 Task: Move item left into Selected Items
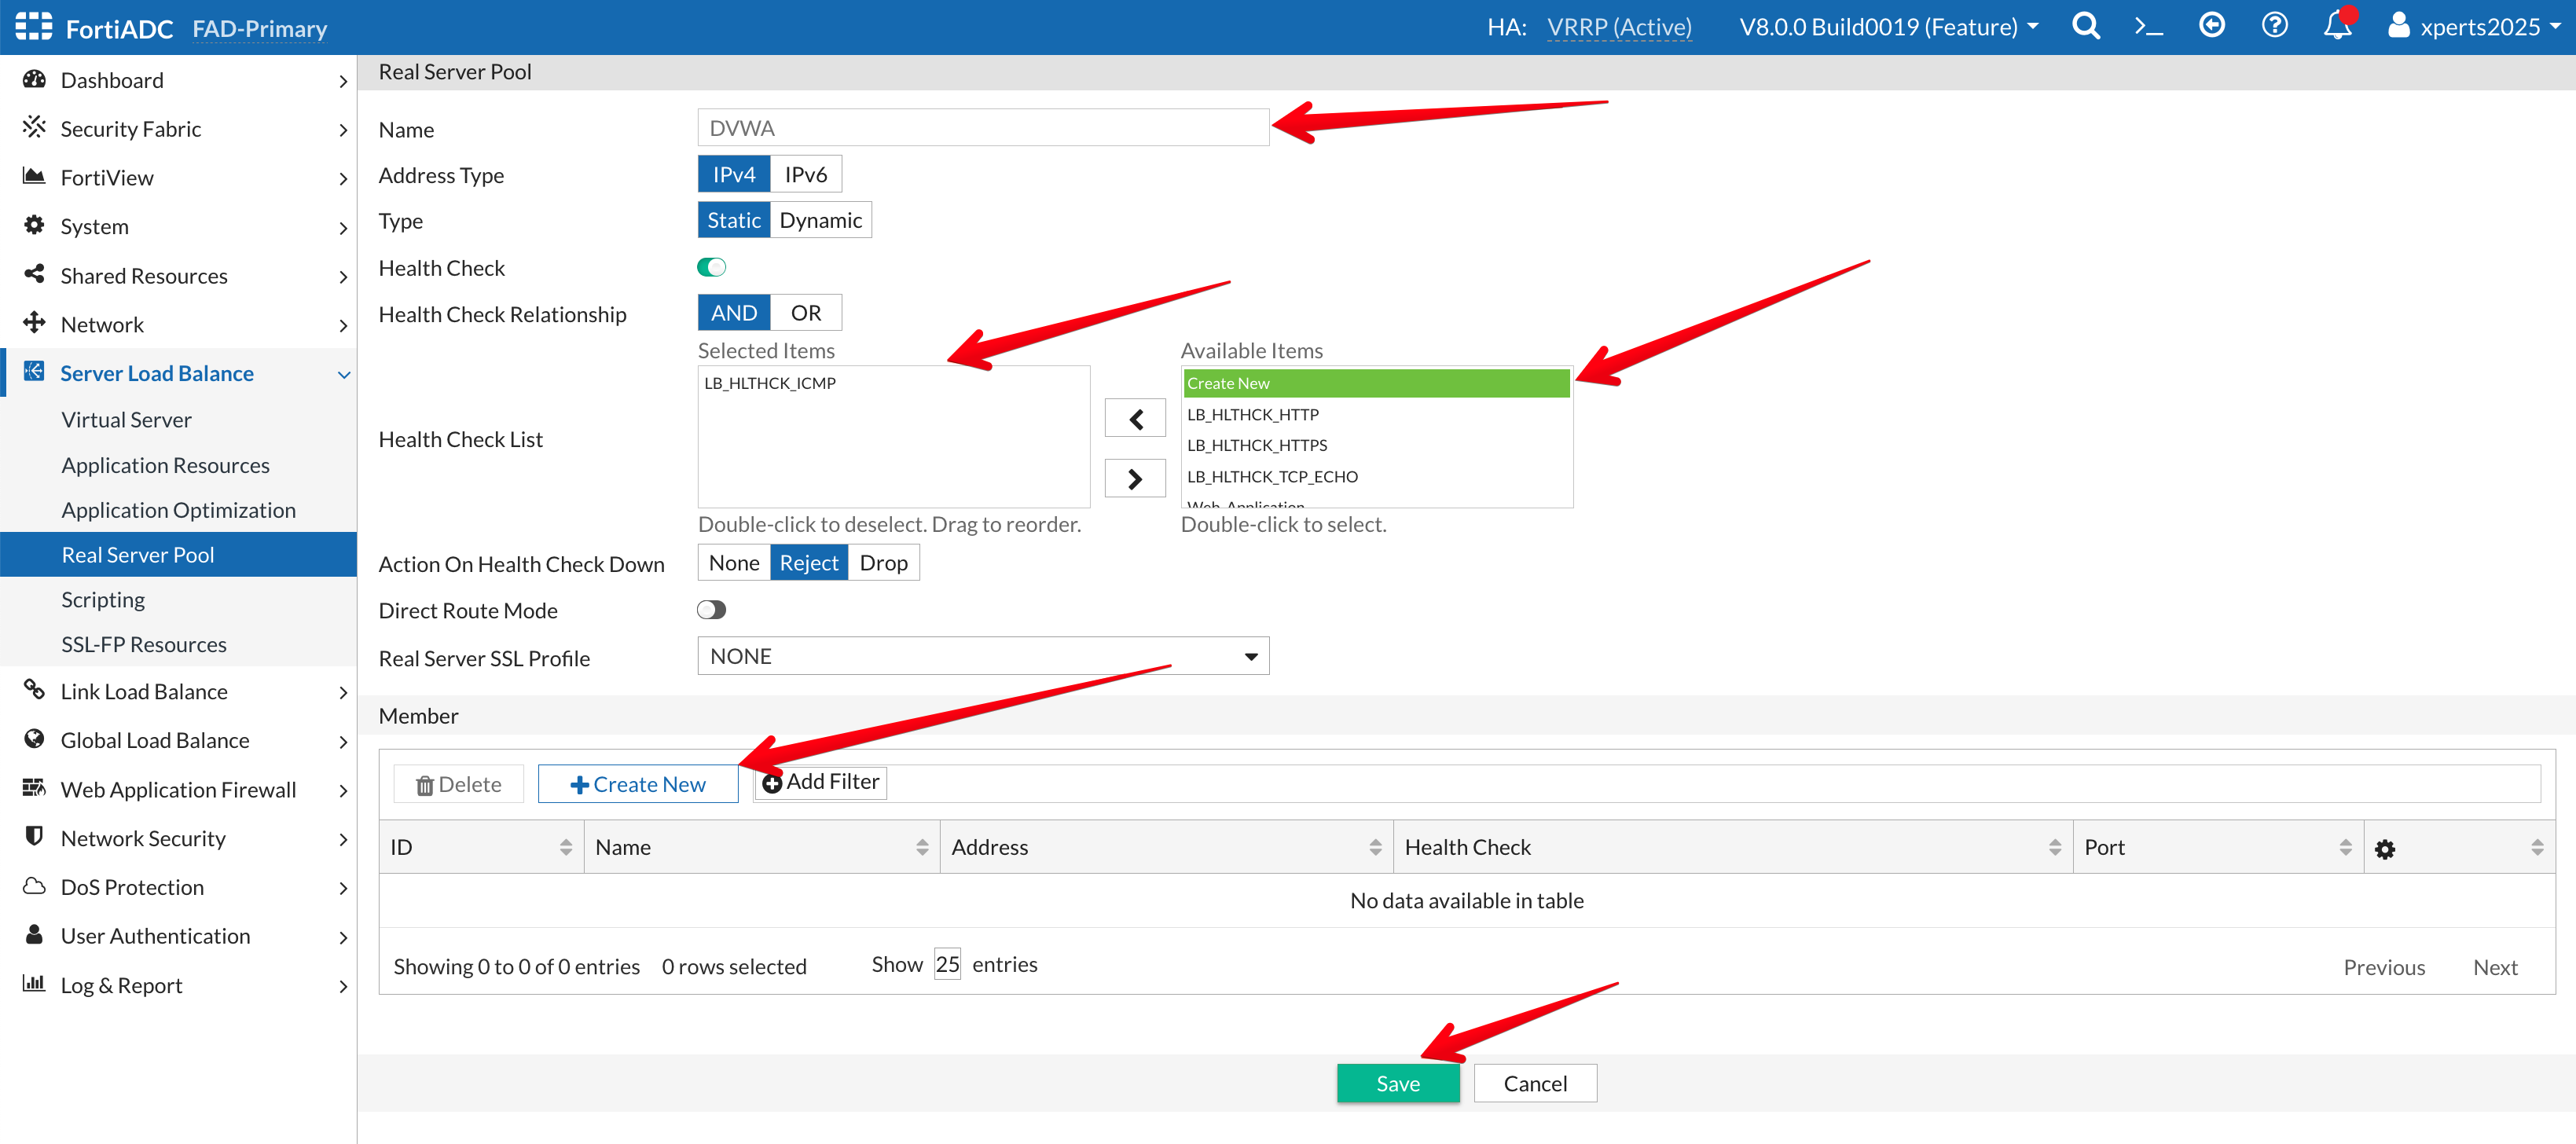1135,419
